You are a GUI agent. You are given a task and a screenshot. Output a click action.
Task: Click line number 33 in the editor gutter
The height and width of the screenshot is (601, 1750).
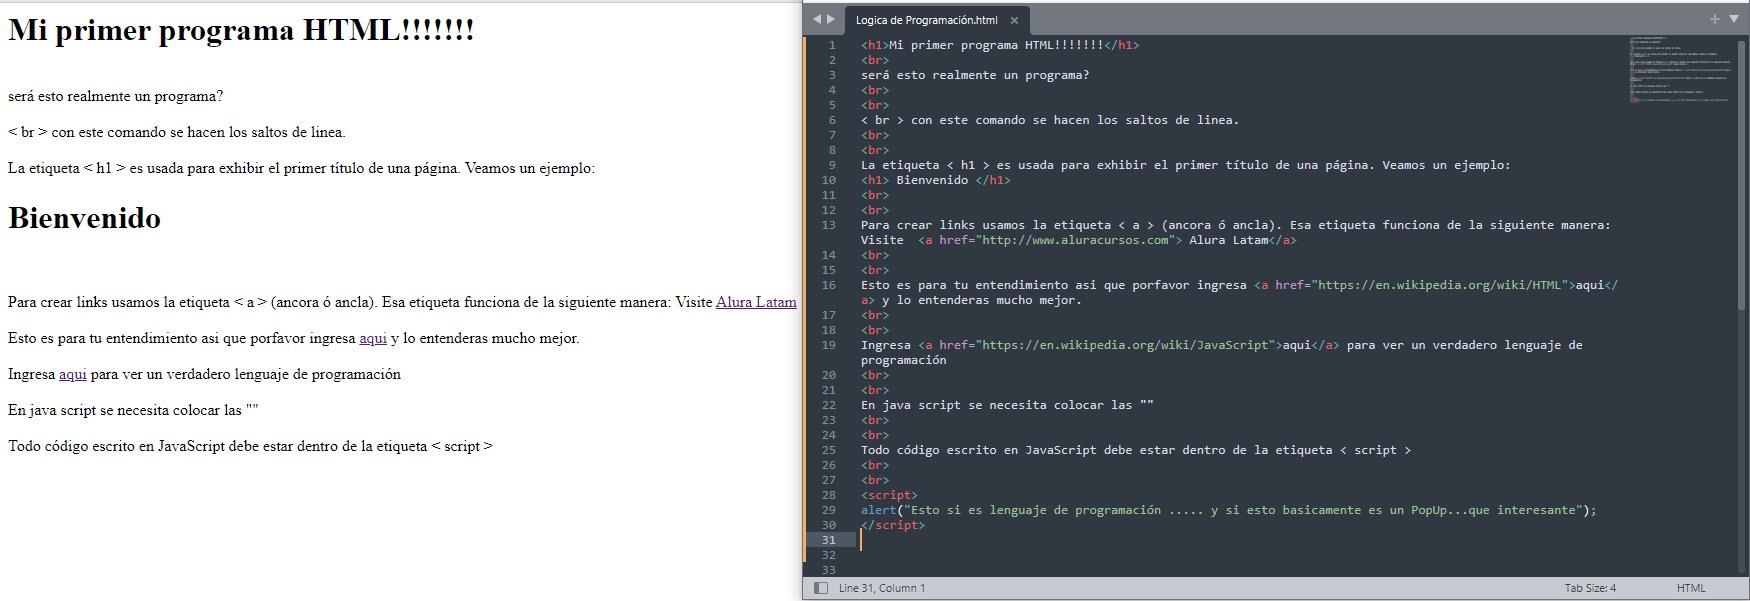pos(828,570)
